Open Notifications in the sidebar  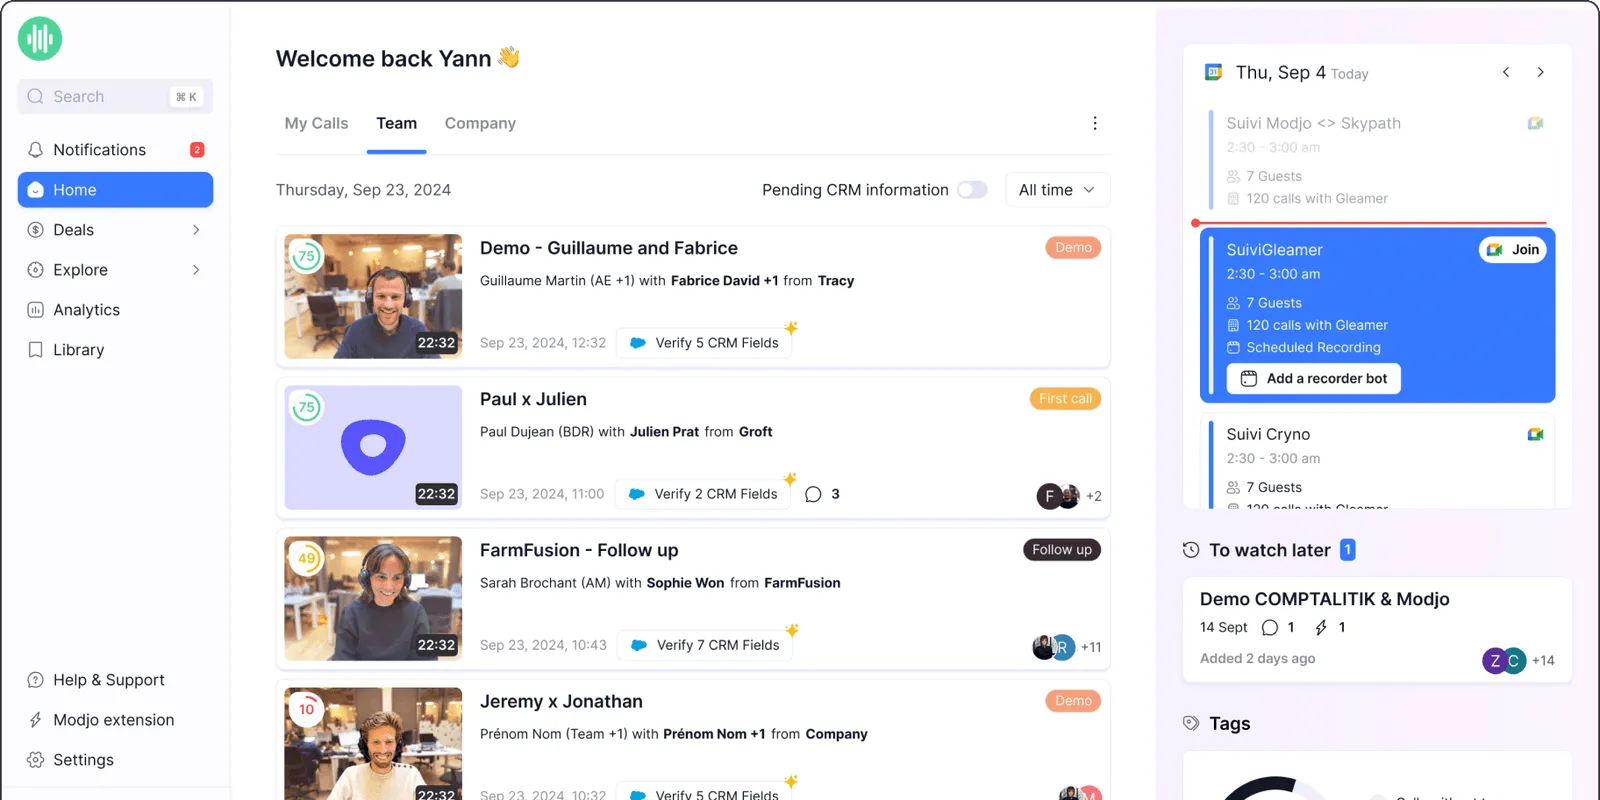[x=115, y=150]
